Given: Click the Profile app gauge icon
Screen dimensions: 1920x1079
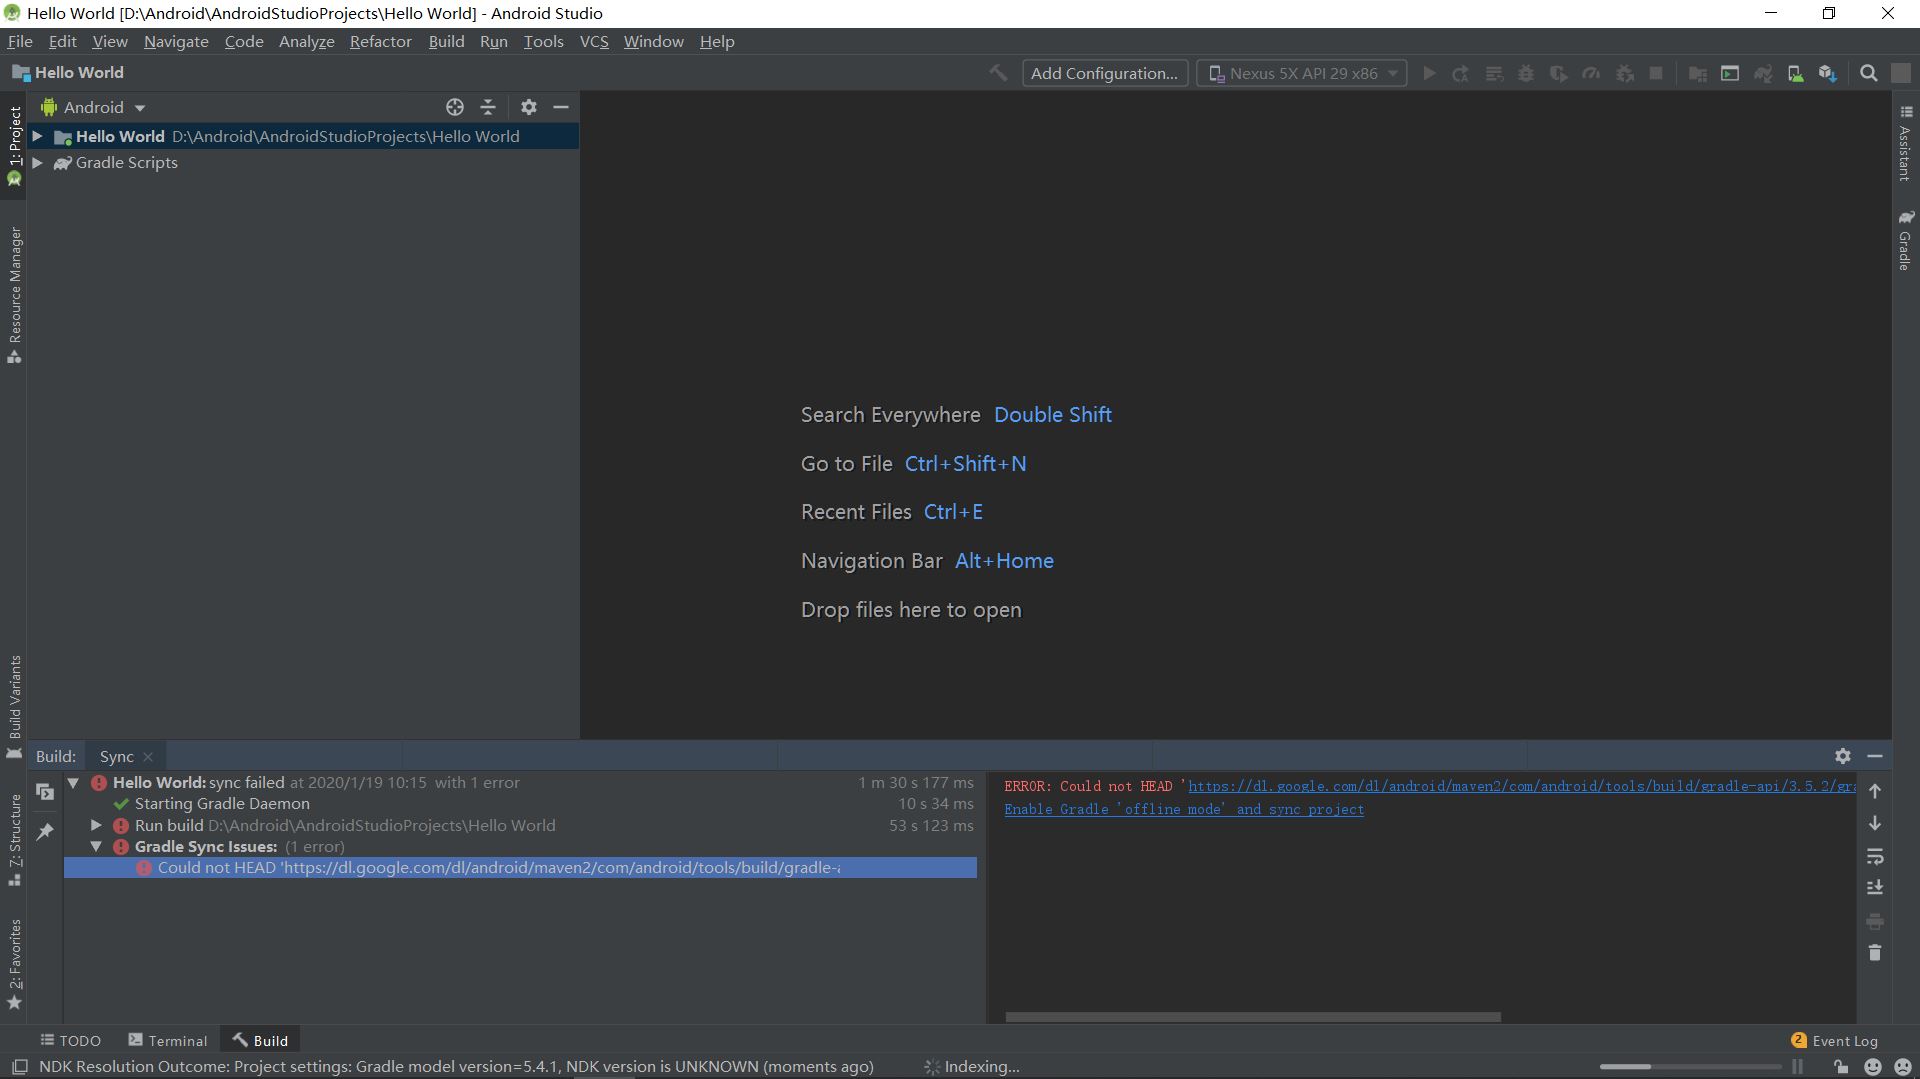Looking at the screenshot, I should coord(1591,73).
